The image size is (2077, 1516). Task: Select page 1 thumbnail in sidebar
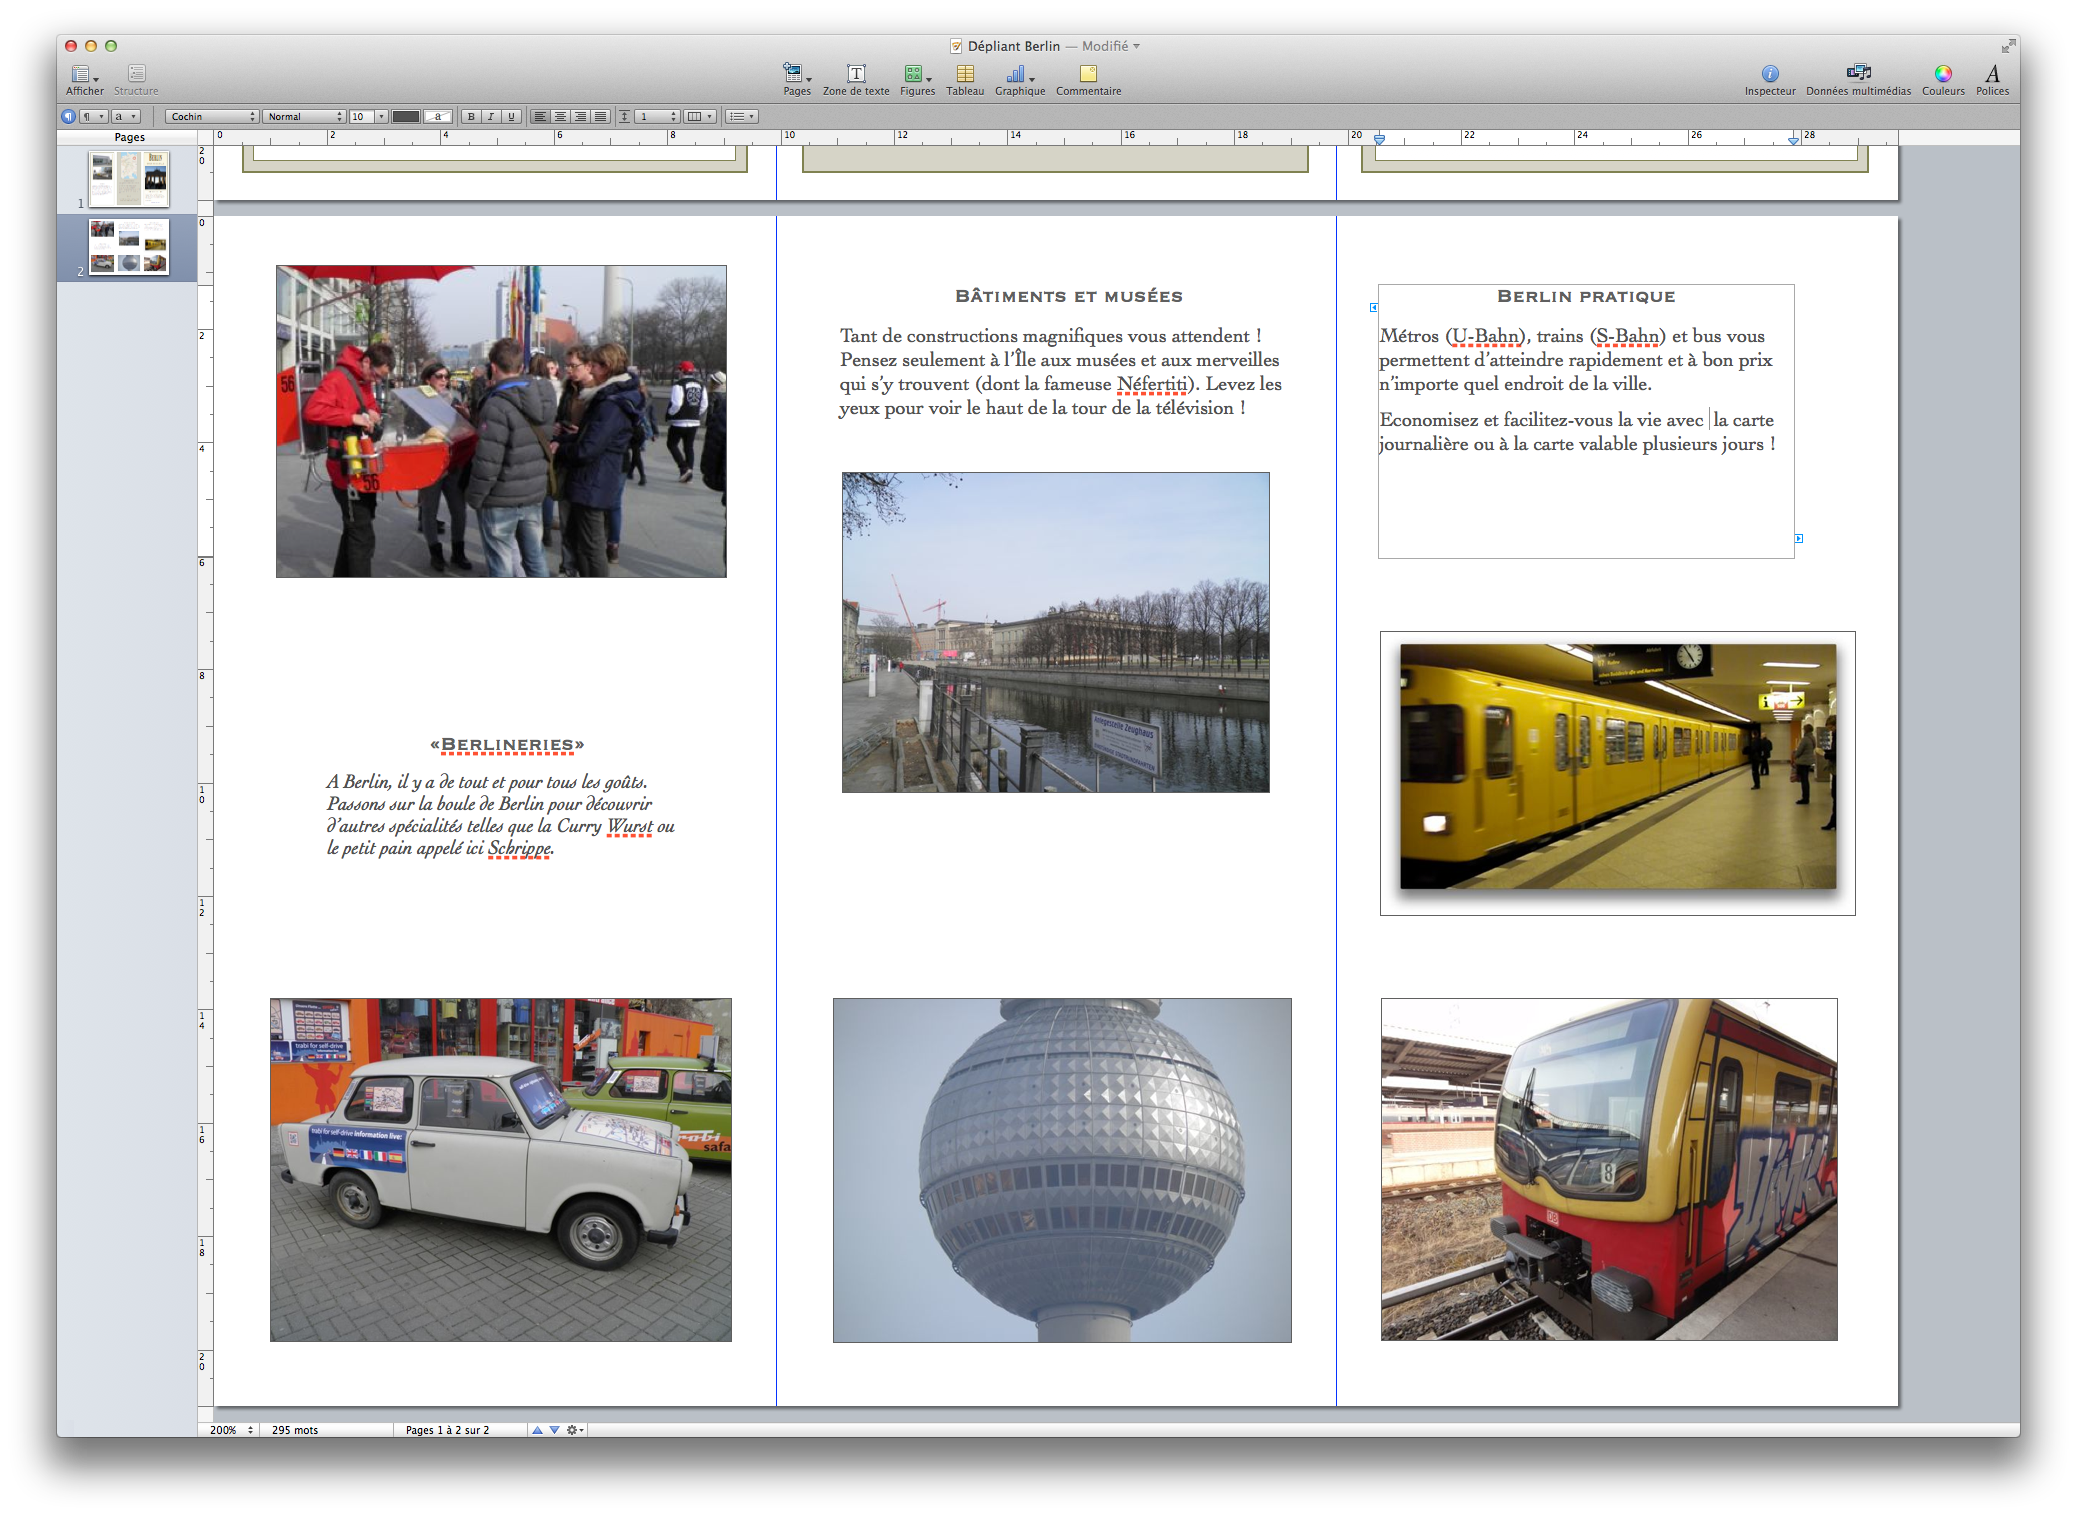coord(129,179)
